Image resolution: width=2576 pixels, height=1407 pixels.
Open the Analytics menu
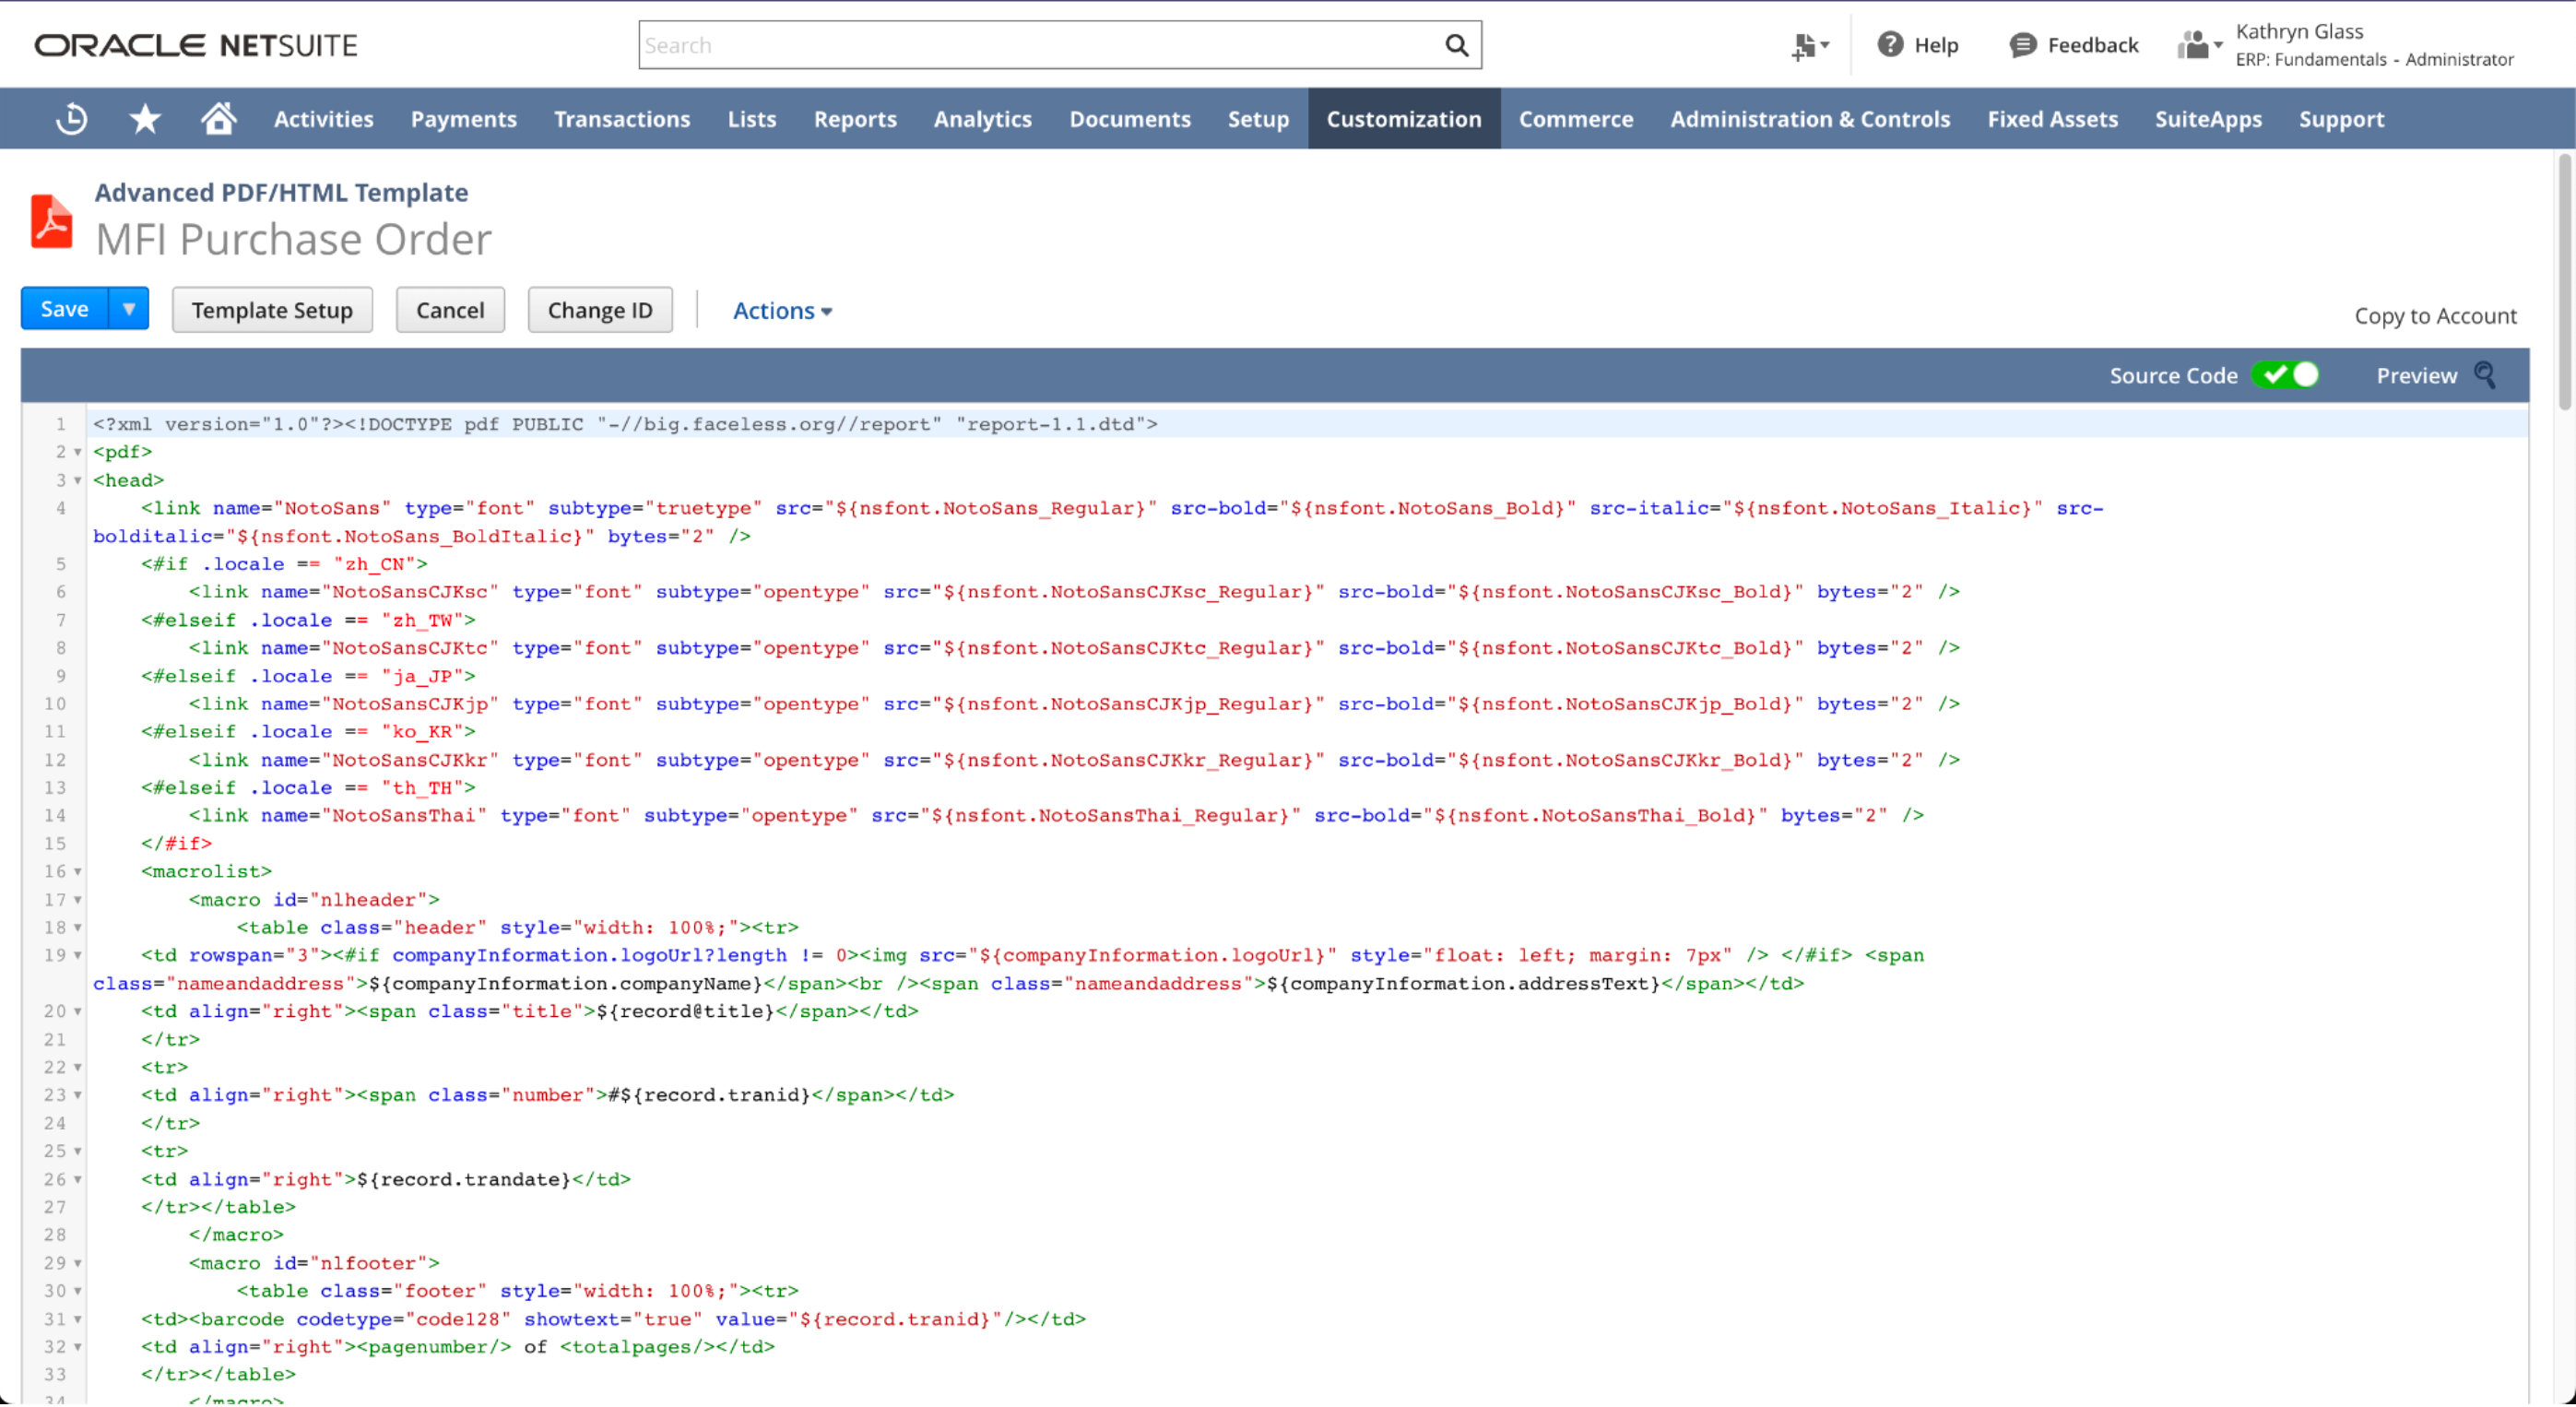(x=983, y=119)
